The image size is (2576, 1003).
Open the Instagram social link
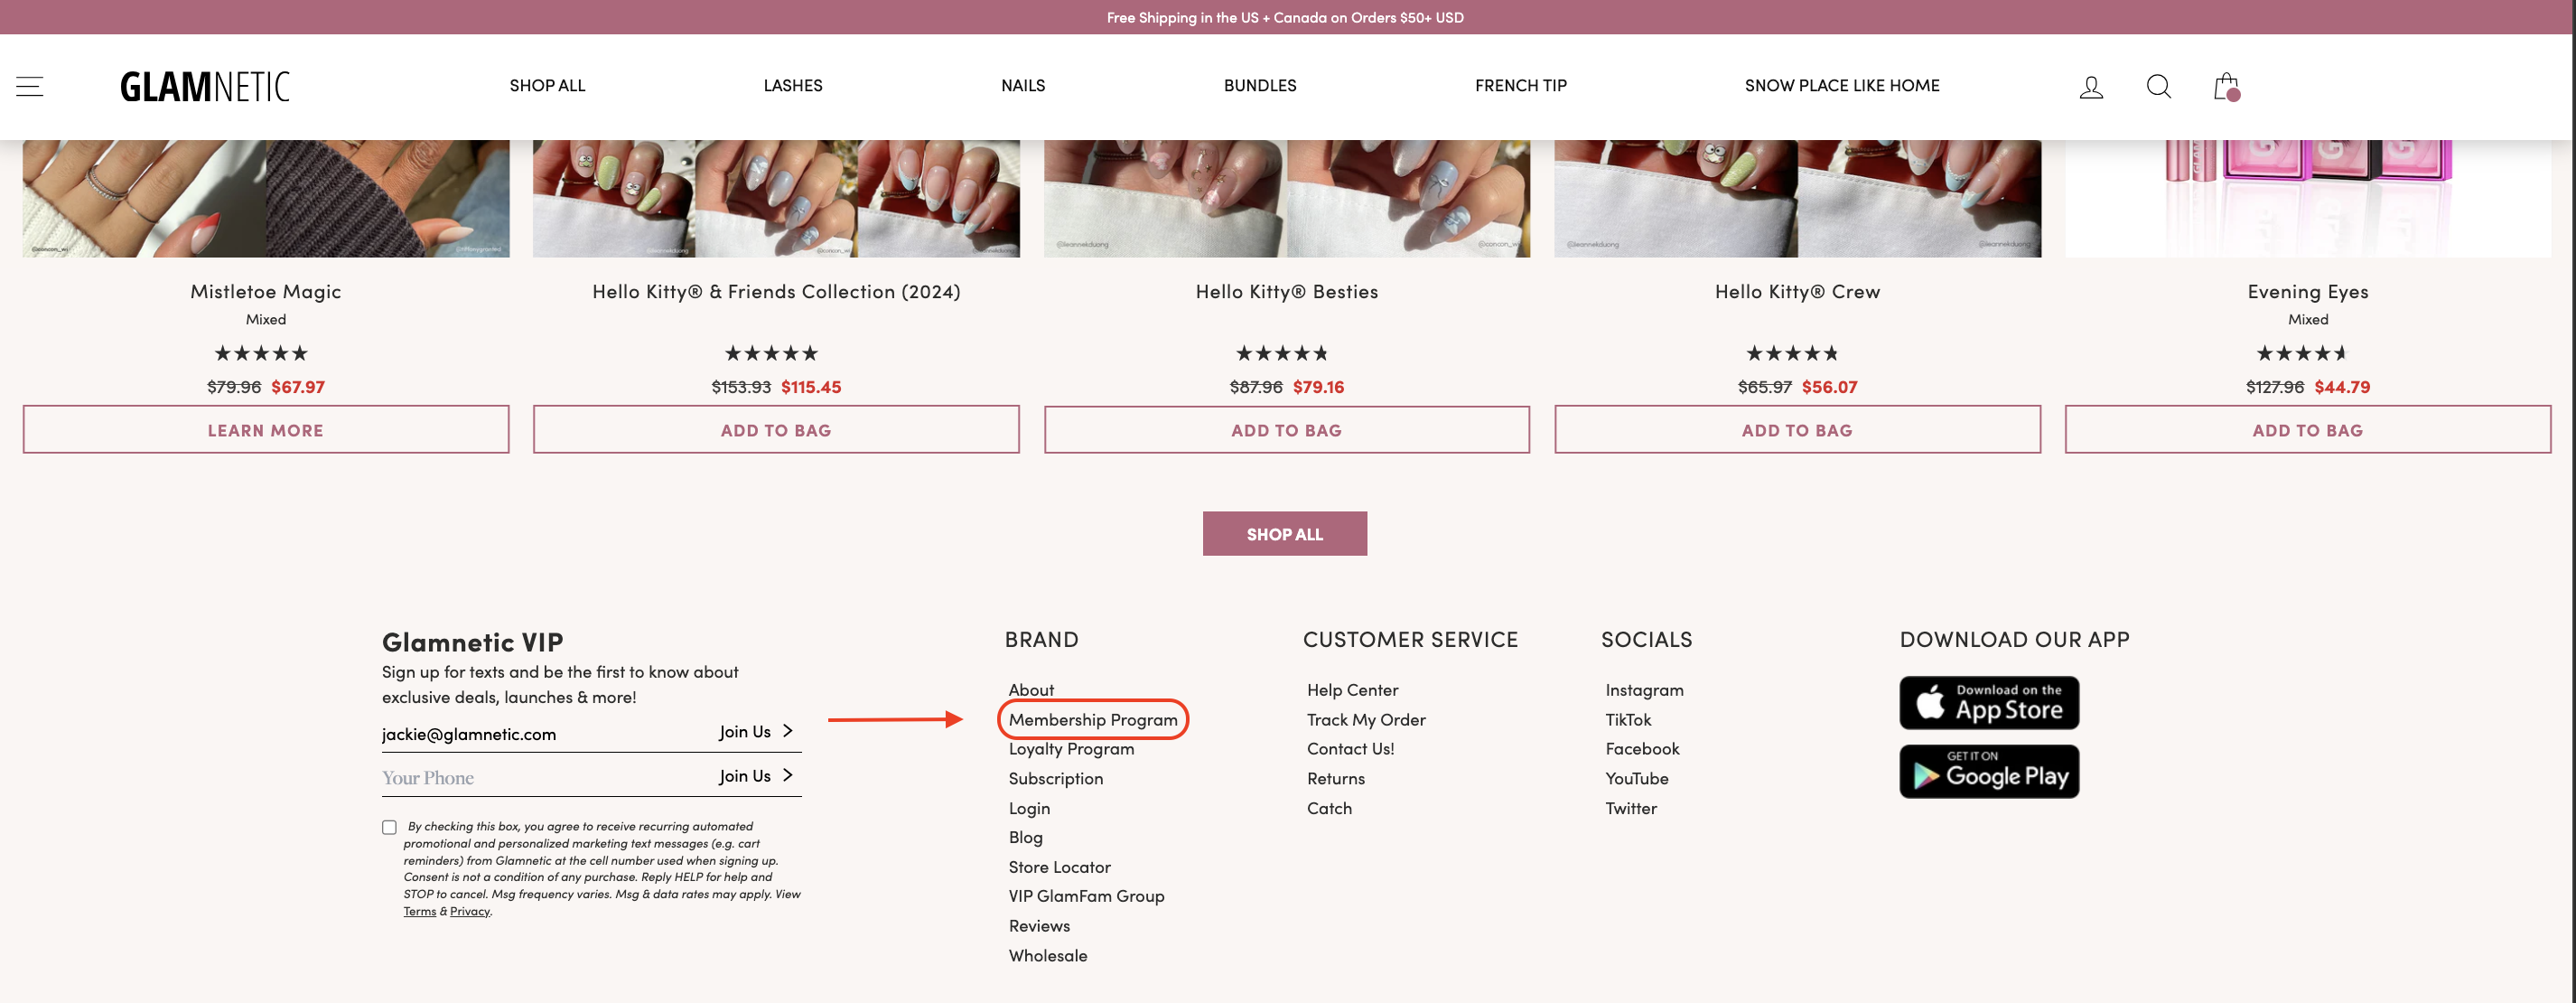[1644, 690]
